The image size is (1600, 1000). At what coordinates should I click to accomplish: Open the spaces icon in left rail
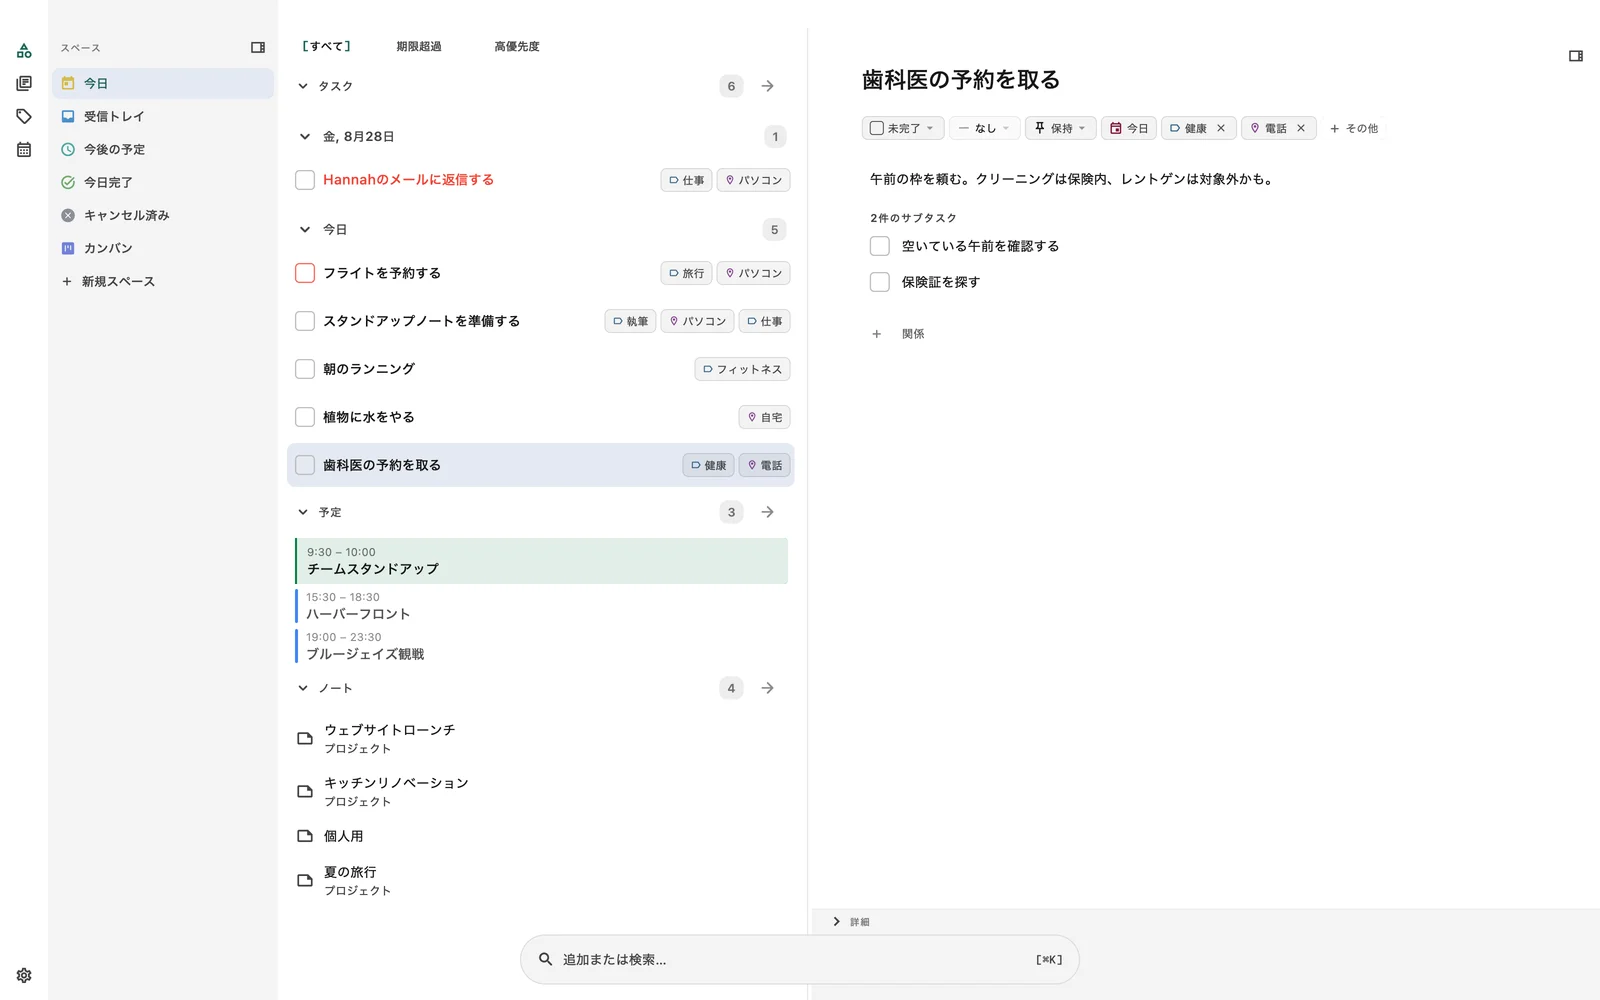(24, 50)
